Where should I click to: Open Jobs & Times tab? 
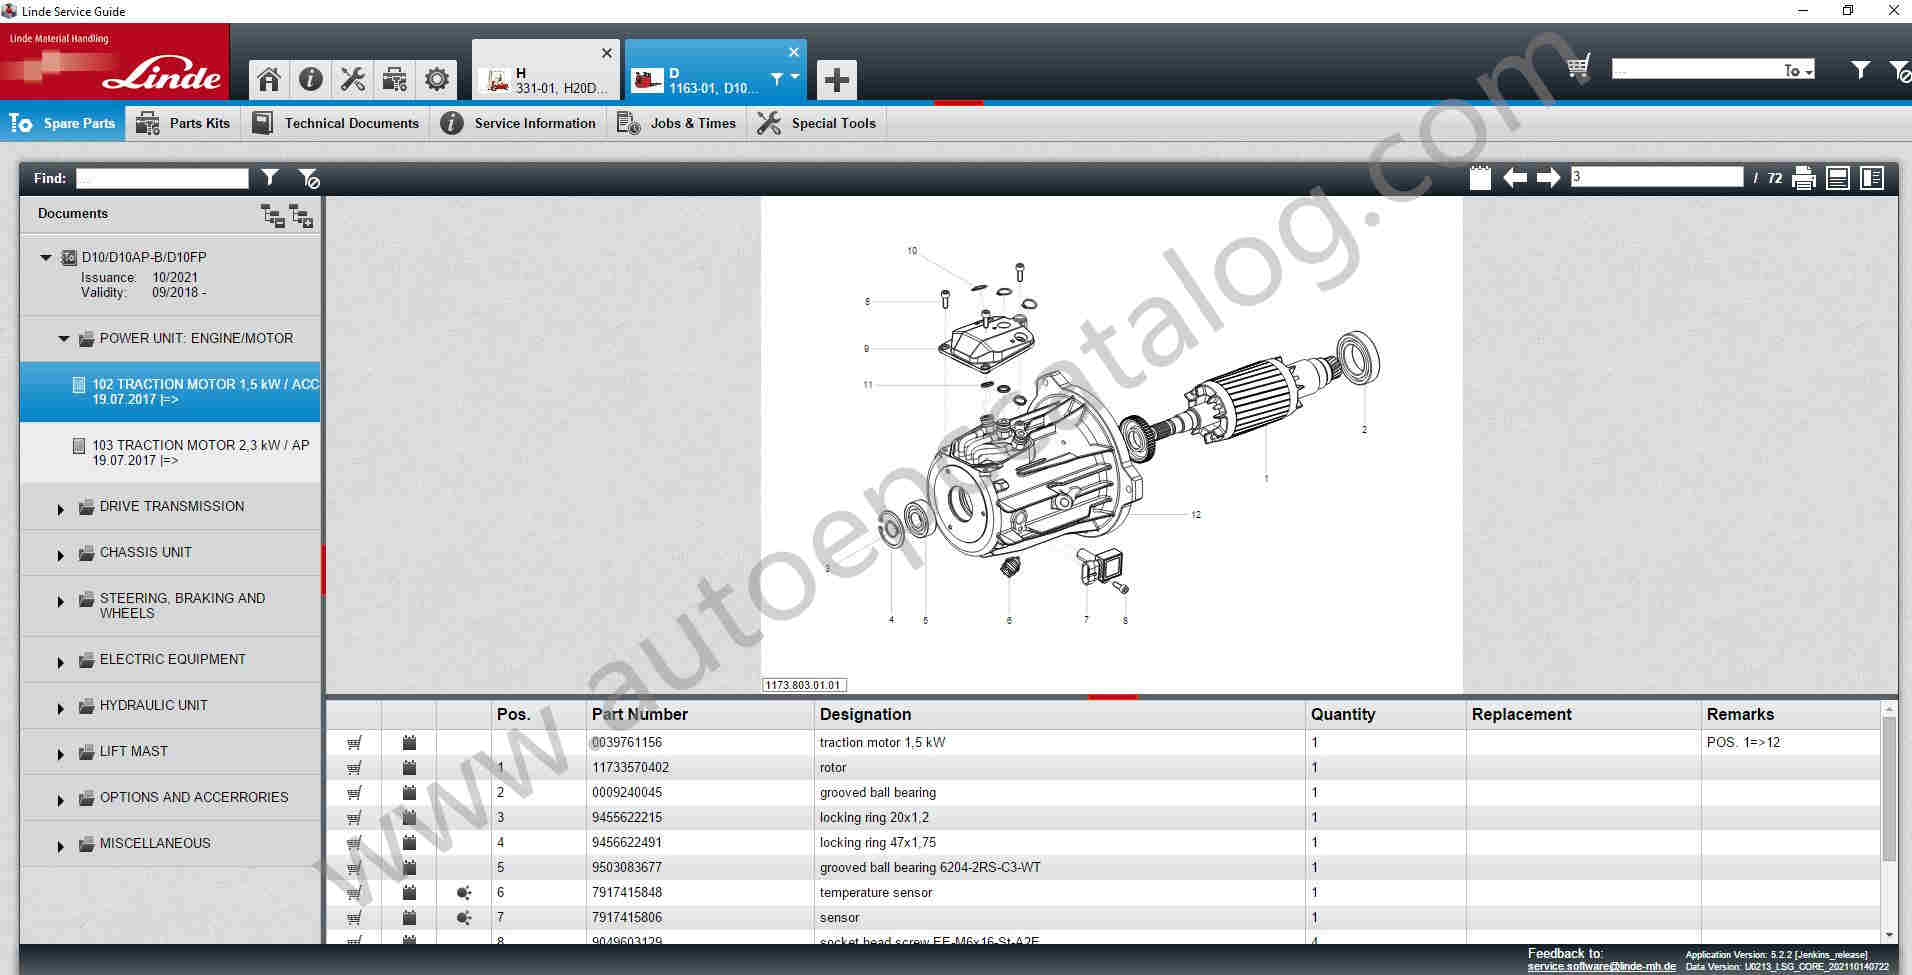point(677,123)
